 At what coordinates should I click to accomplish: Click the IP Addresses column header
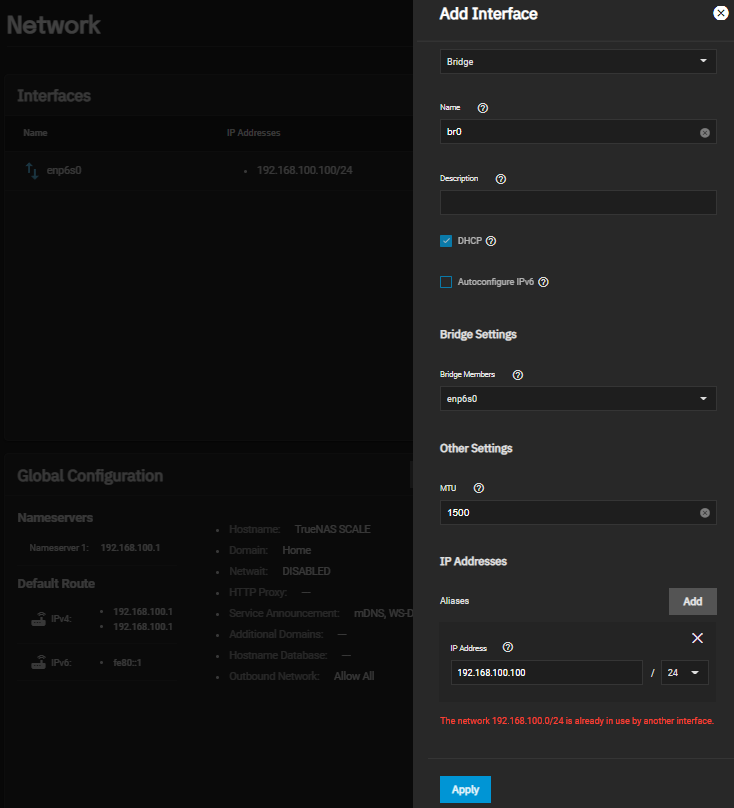point(254,133)
